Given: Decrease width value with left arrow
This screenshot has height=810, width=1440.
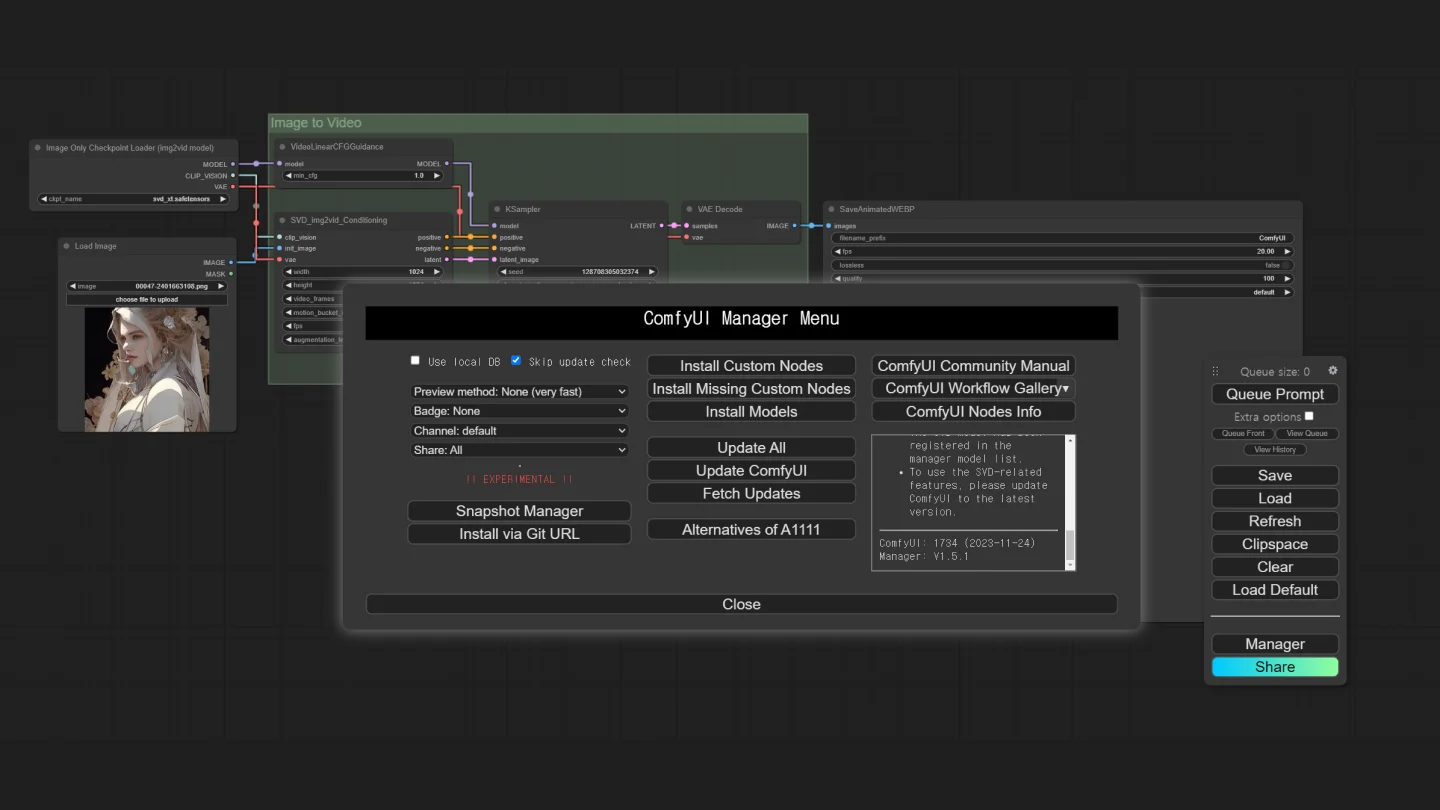Looking at the screenshot, I should (288, 272).
